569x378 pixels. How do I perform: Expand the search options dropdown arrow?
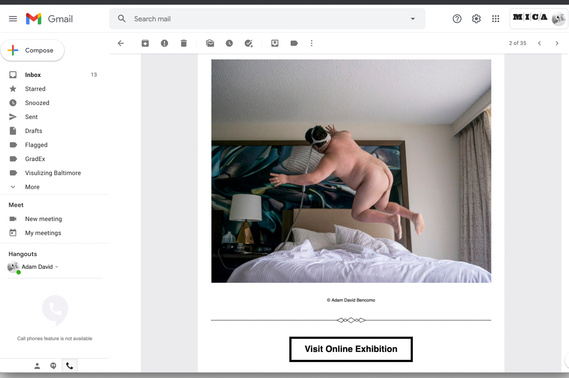tap(413, 19)
